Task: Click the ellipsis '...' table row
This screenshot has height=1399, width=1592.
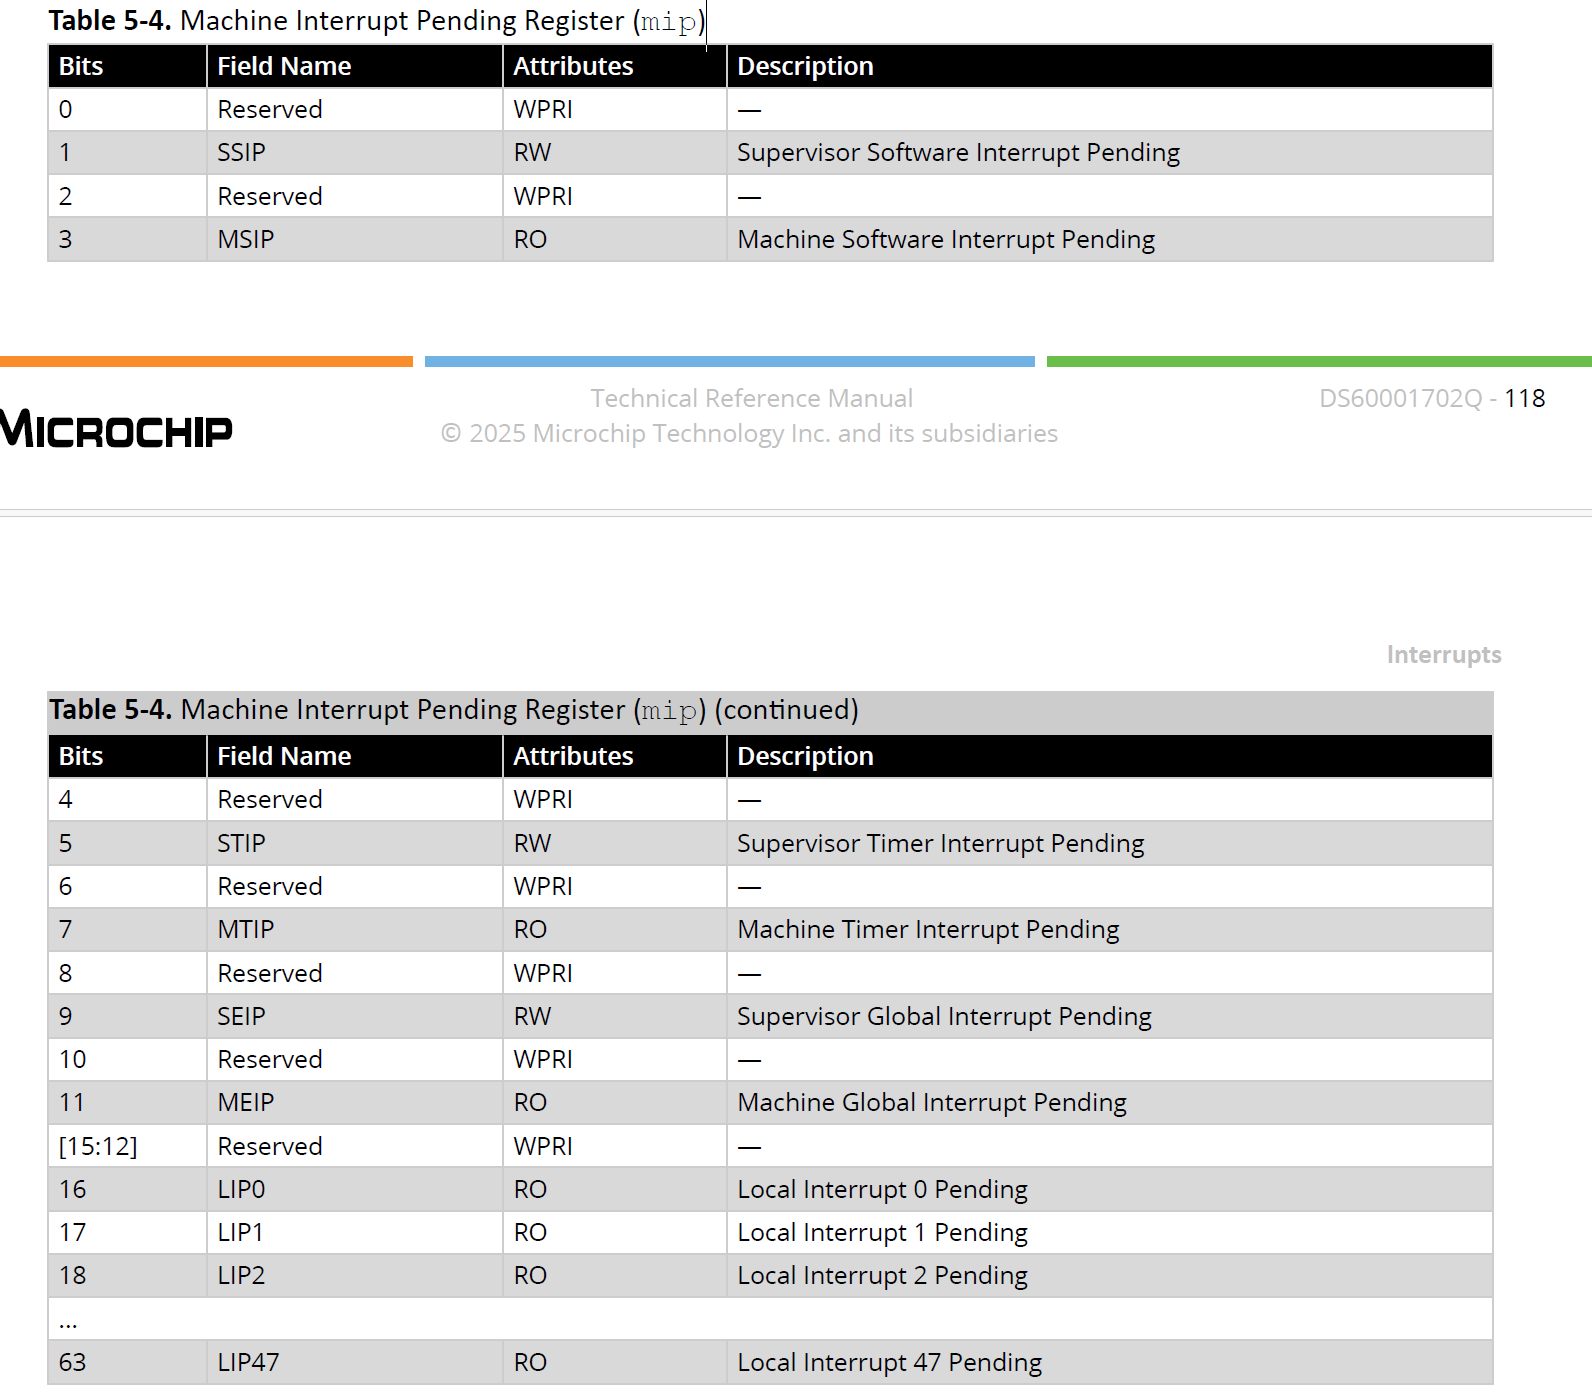Action: pyautogui.click(x=770, y=1319)
